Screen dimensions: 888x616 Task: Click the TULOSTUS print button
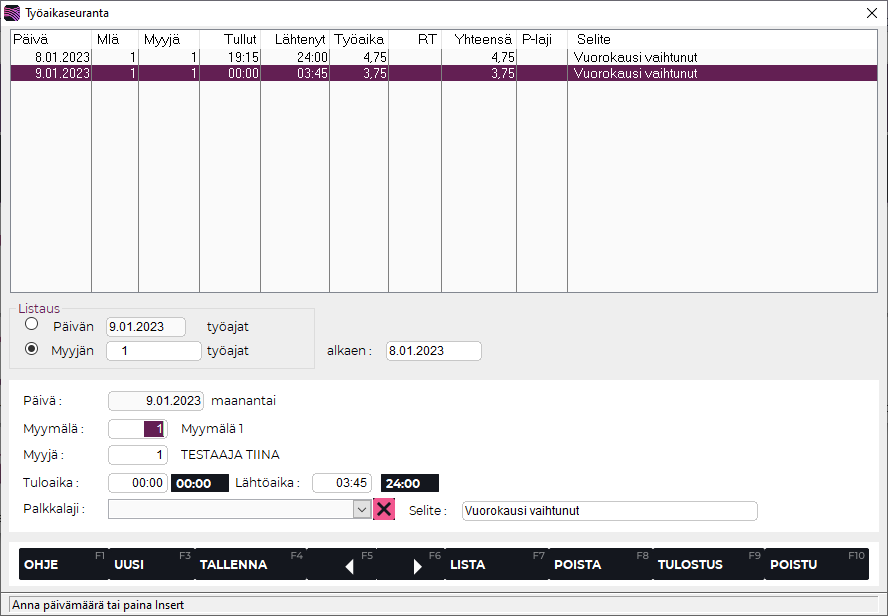(x=690, y=564)
